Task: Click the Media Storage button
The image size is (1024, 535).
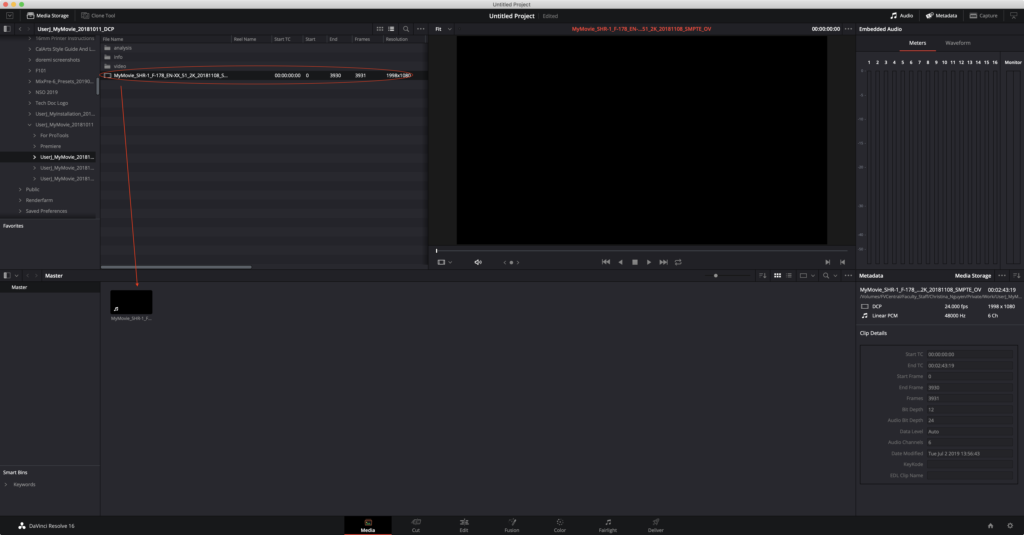Action: (x=48, y=16)
